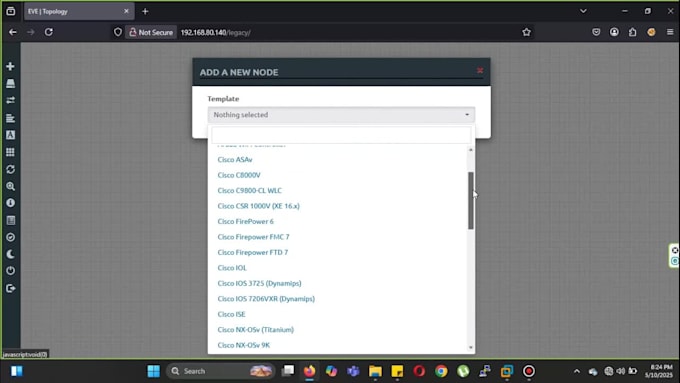The image size is (680, 383).
Task: Click the browser Back arrow
Action: tap(13, 32)
